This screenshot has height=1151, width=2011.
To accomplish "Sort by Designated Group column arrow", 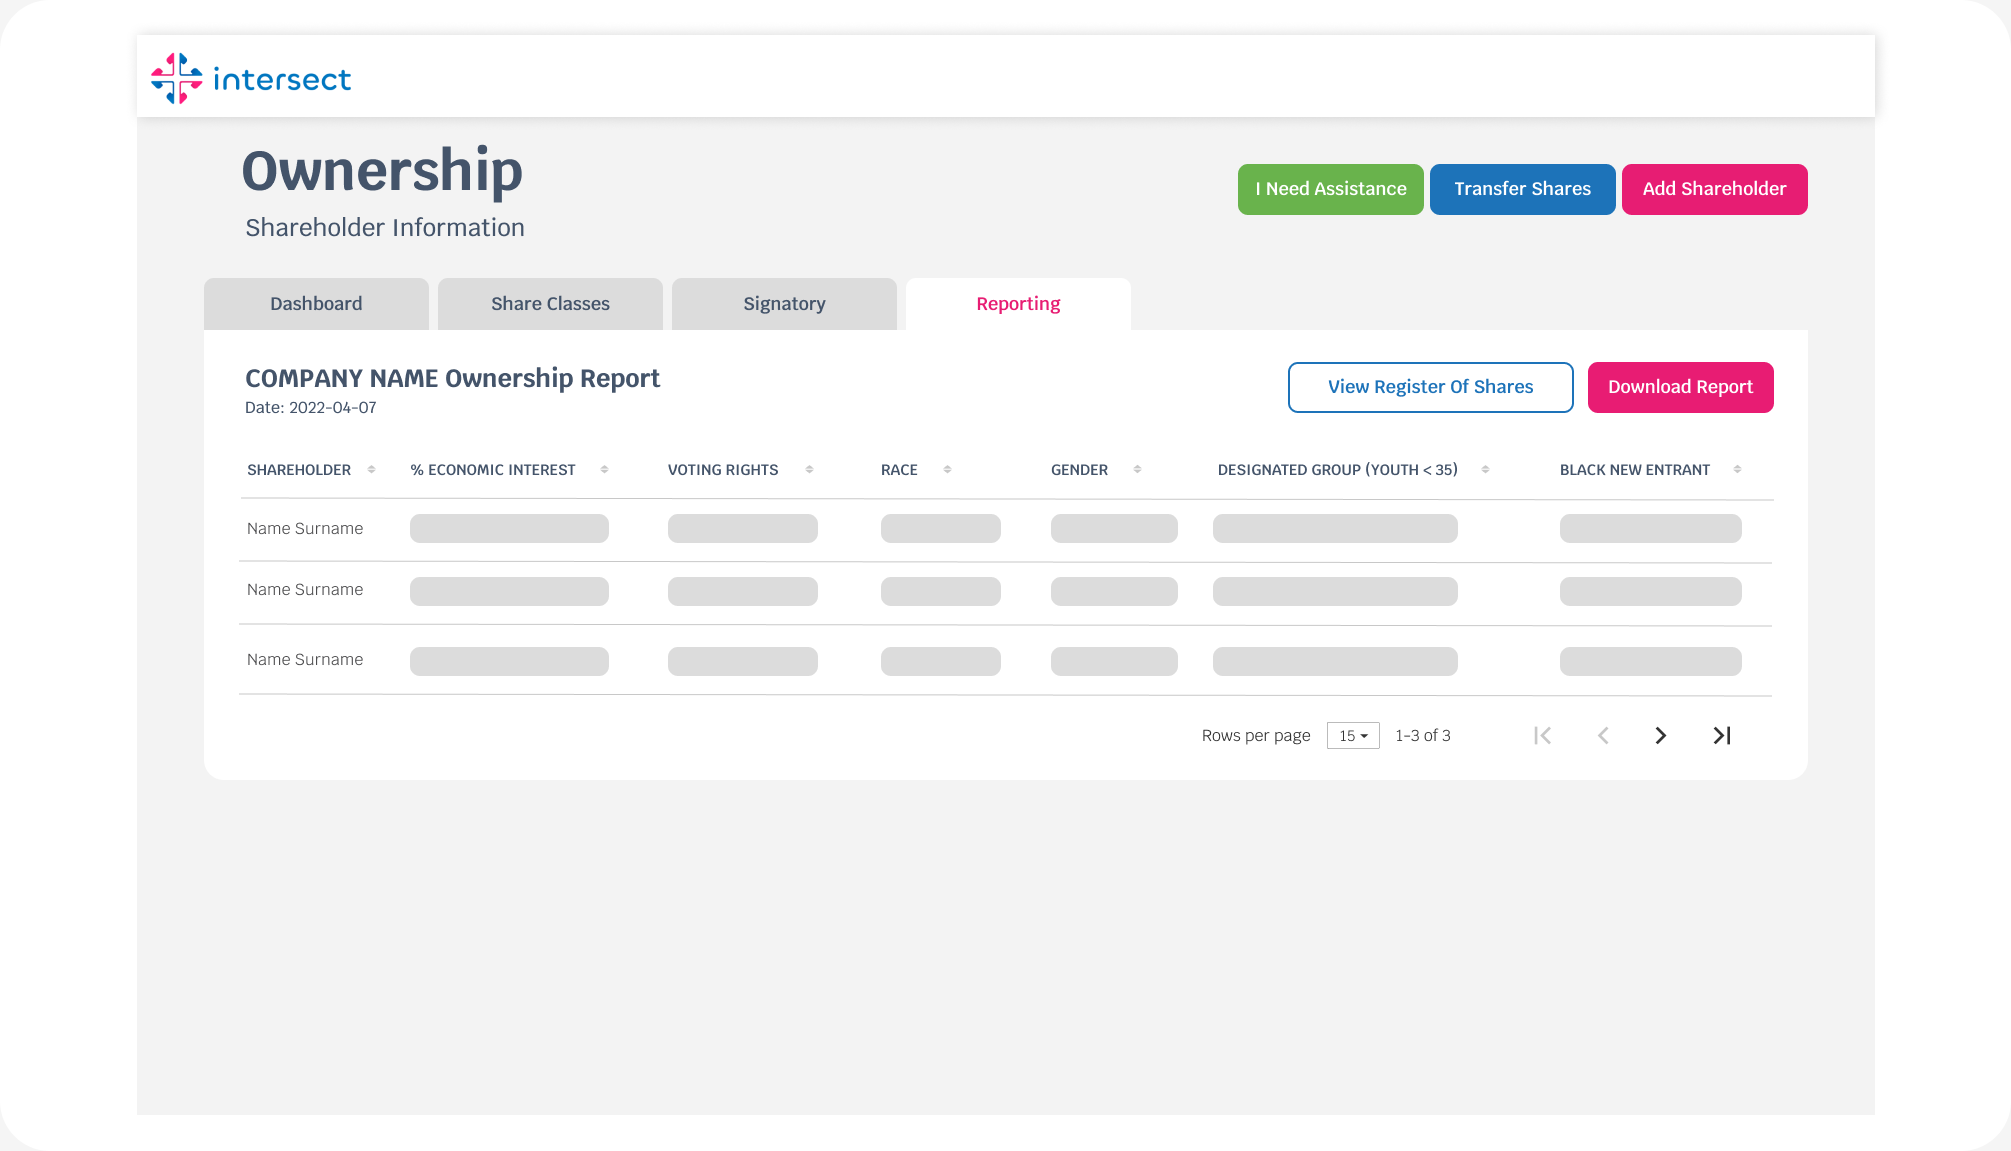I will (1485, 470).
